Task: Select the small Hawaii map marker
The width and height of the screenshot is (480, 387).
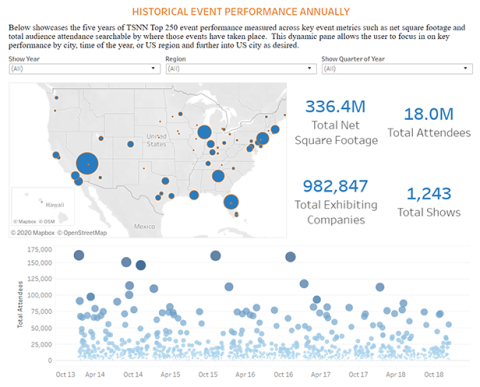Action: [x=42, y=202]
